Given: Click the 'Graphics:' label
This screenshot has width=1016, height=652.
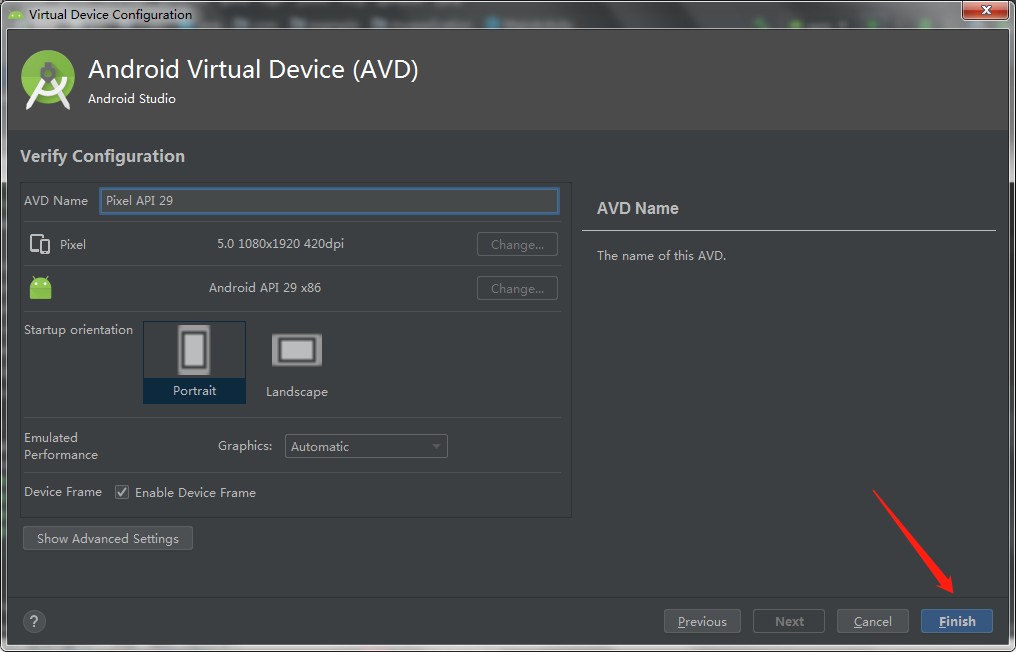Looking at the screenshot, I should point(245,446).
